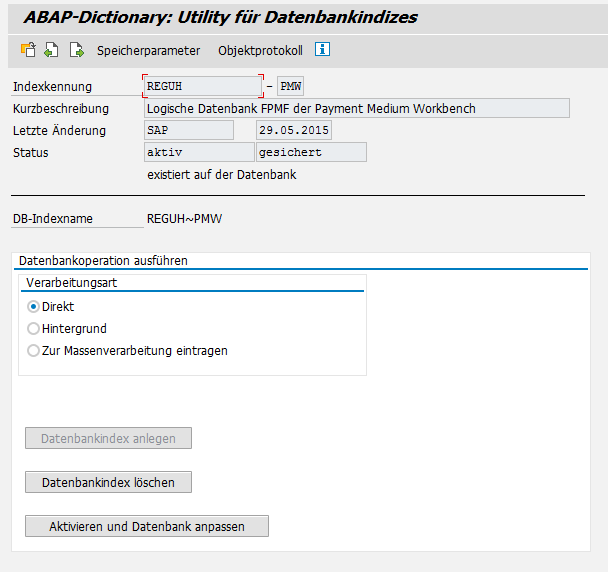Select the Direkt processing option
Screen dimensions: 608x572
tap(34, 307)
